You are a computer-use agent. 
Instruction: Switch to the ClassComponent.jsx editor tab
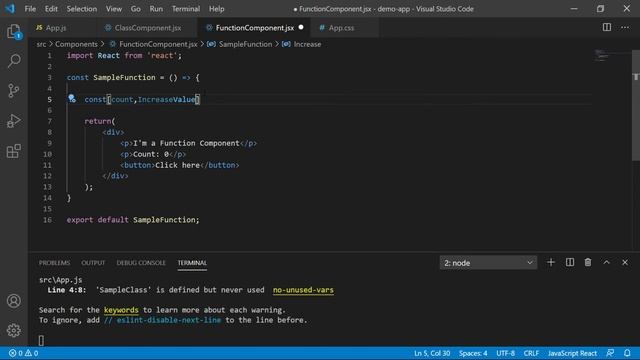[x=147, y=28]
